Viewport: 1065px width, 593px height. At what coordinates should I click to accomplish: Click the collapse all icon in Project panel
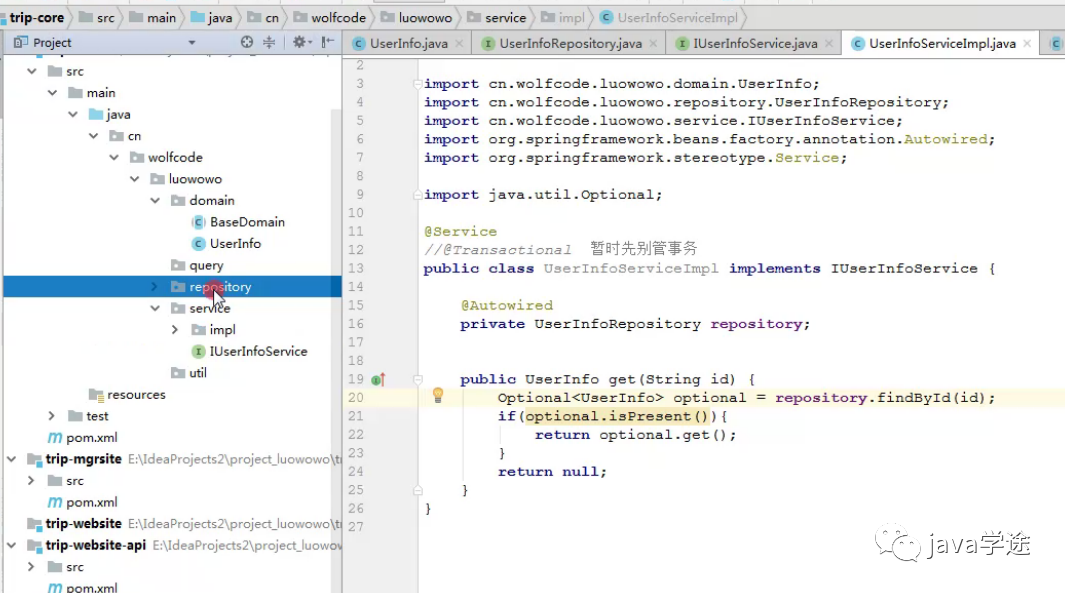pos(269,43)
